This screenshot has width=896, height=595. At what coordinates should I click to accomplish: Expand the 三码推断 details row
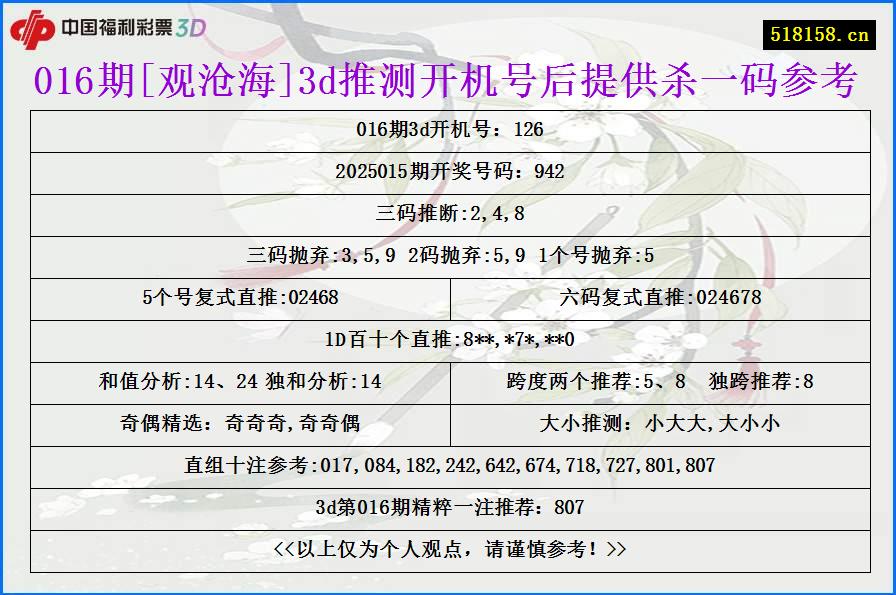coord(448,212)
